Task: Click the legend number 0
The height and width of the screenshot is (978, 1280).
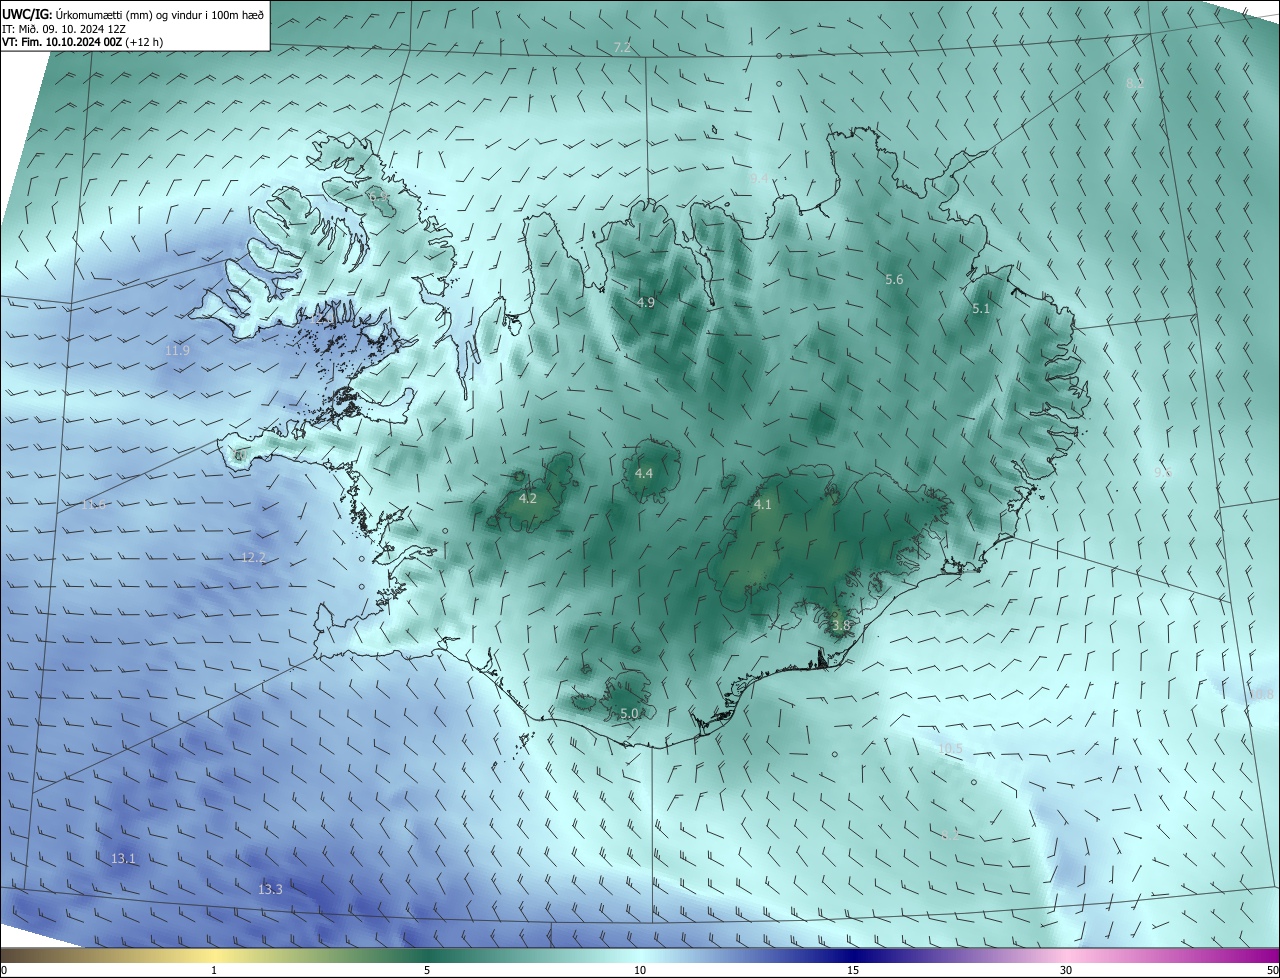Action: coord(4,970)
